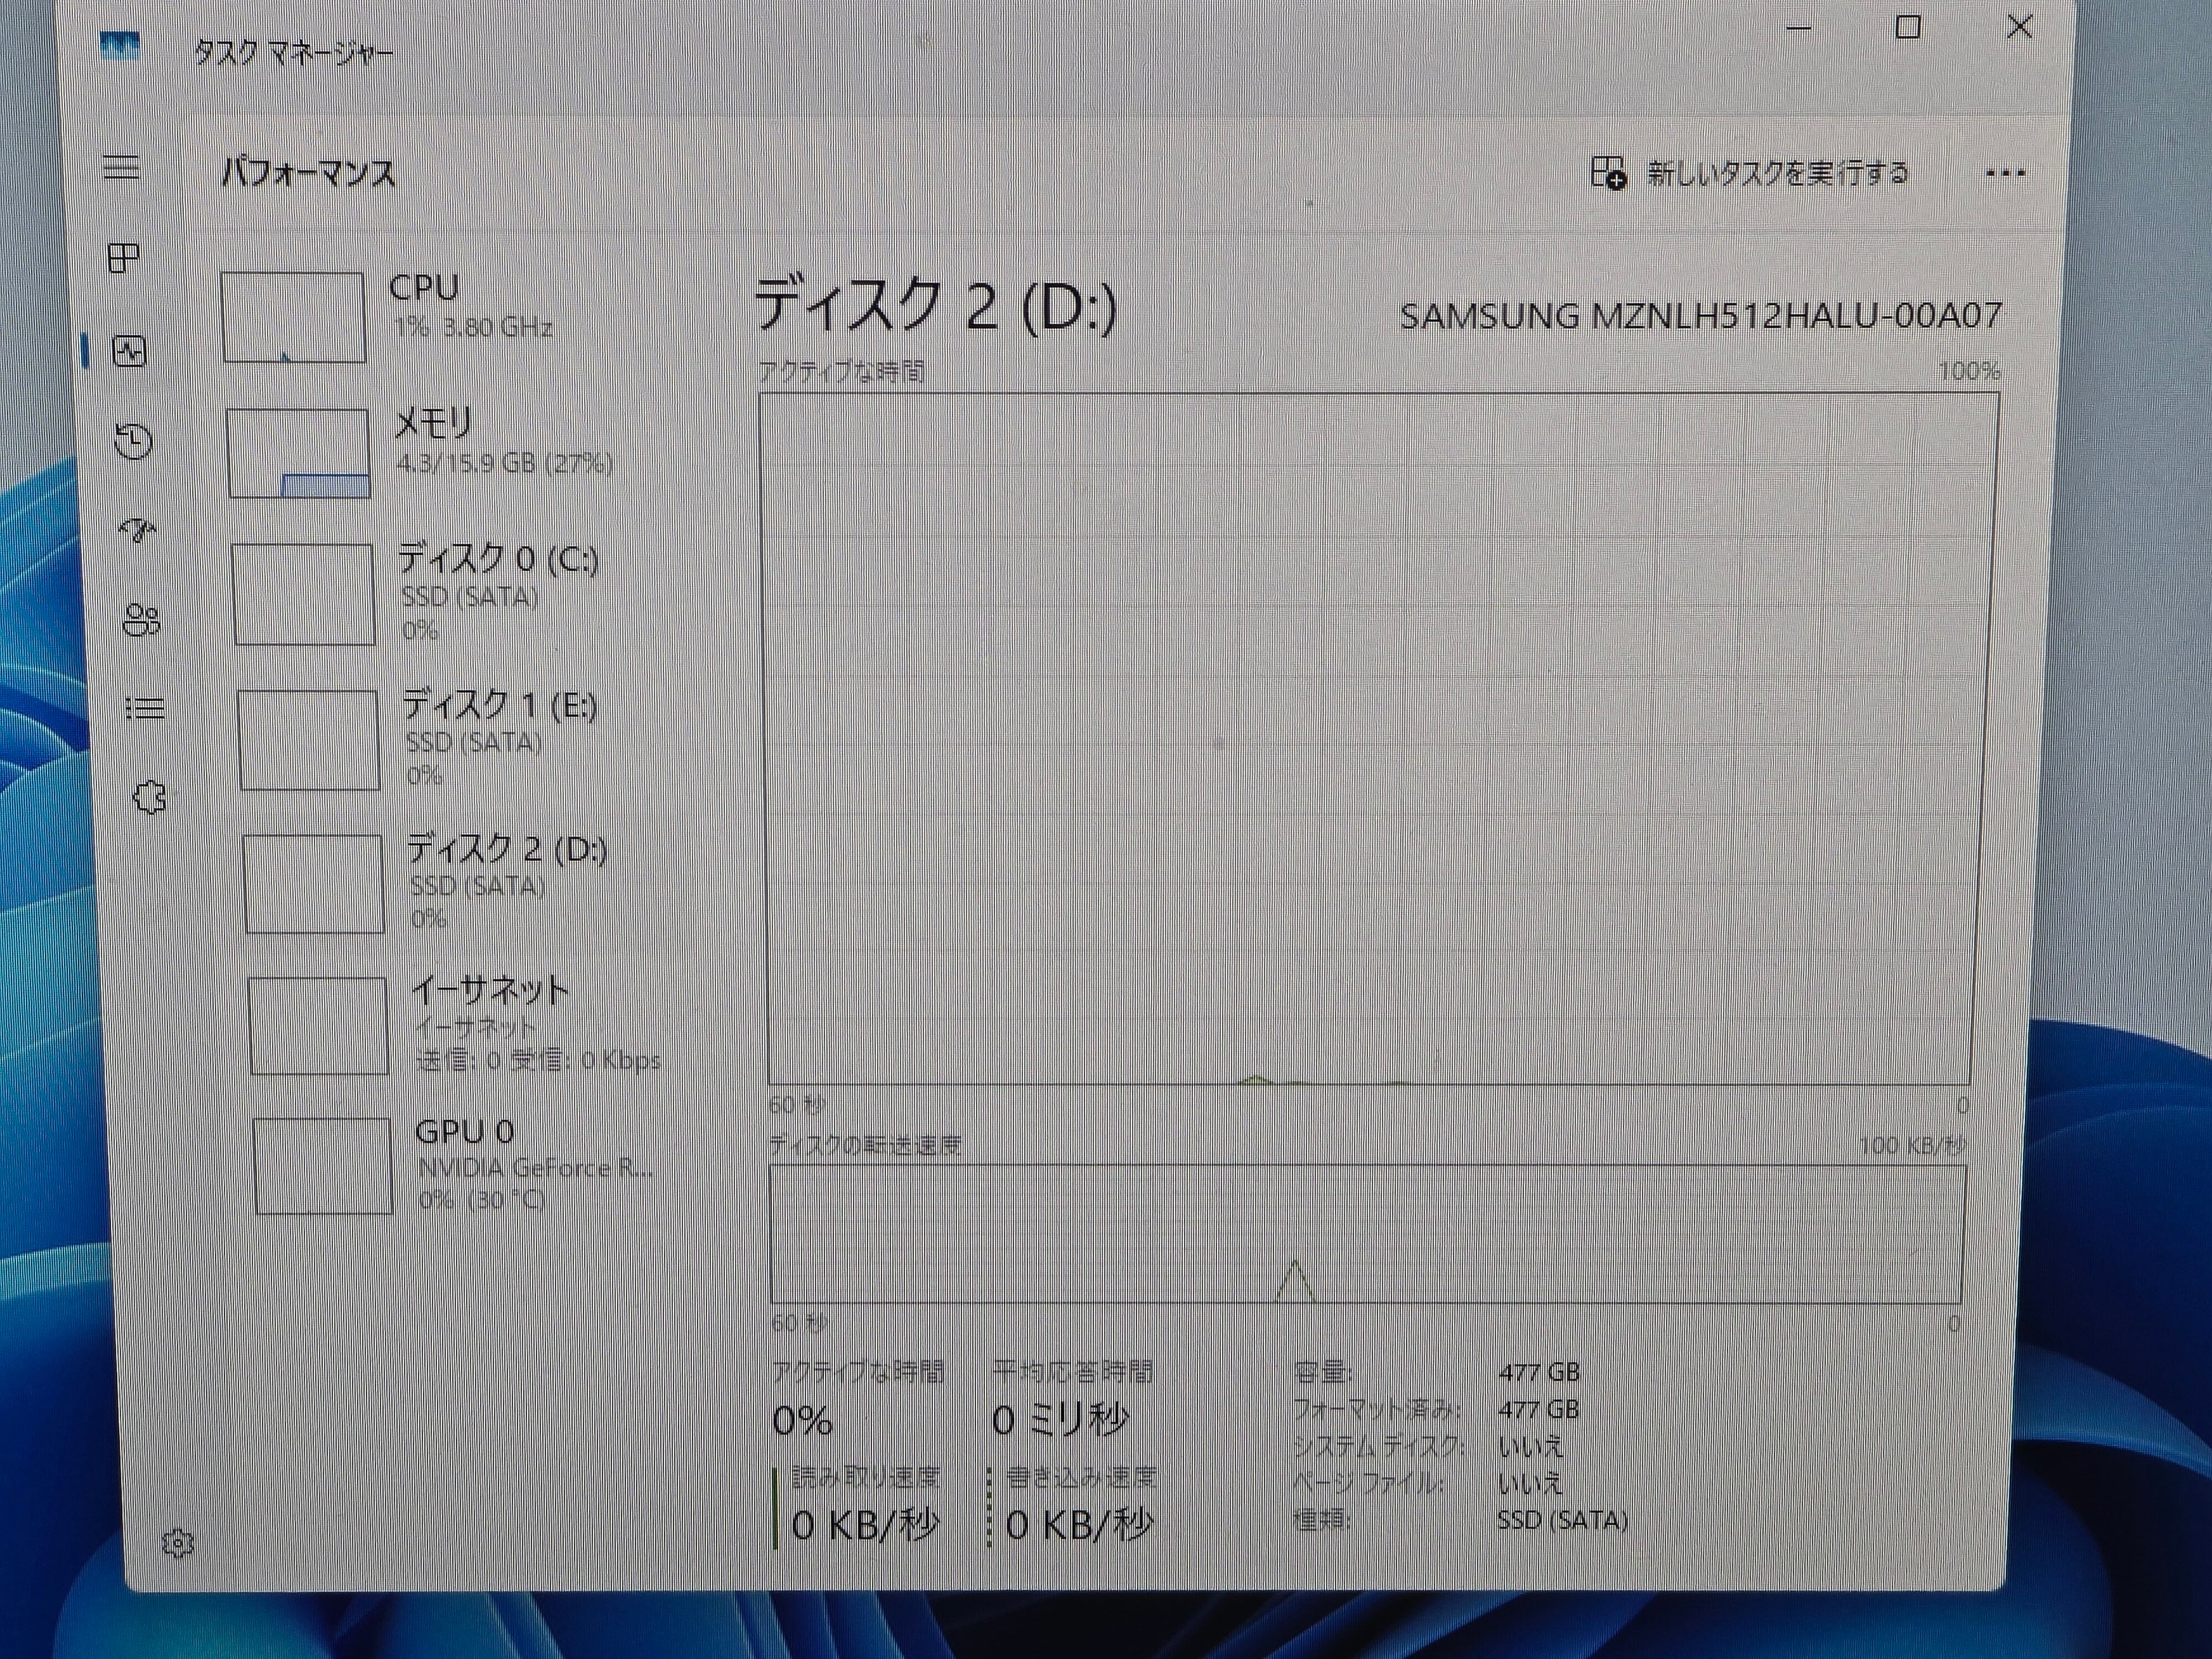The height and width of the screenshot is (1659, 2212).
Task: Open the Services puzzle icon
Action: [x=149, y=798]
